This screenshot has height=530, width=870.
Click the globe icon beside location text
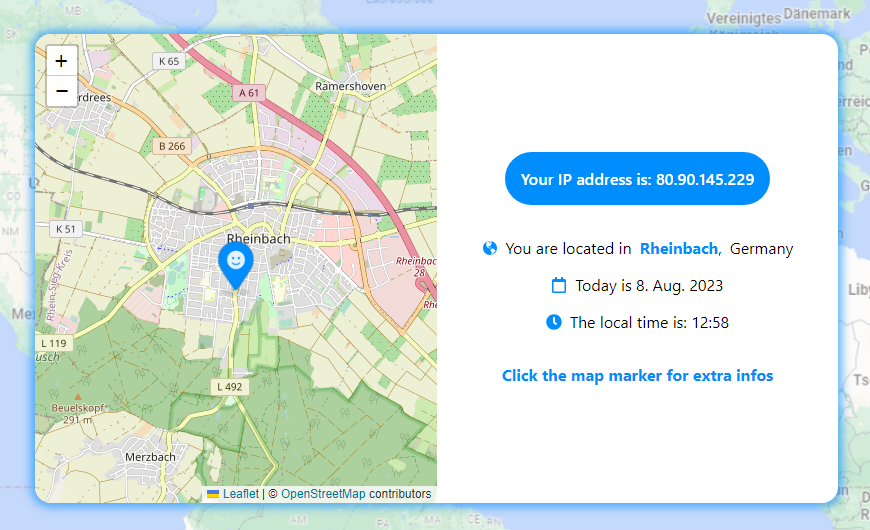[490, 248]
